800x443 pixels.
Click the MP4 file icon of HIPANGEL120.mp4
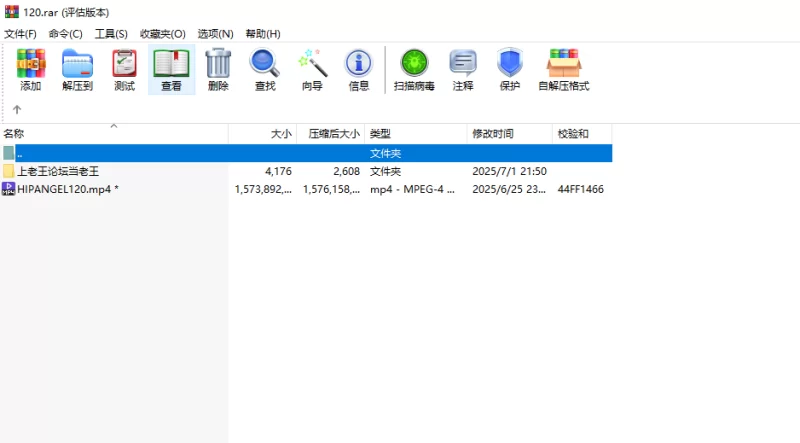9,189
